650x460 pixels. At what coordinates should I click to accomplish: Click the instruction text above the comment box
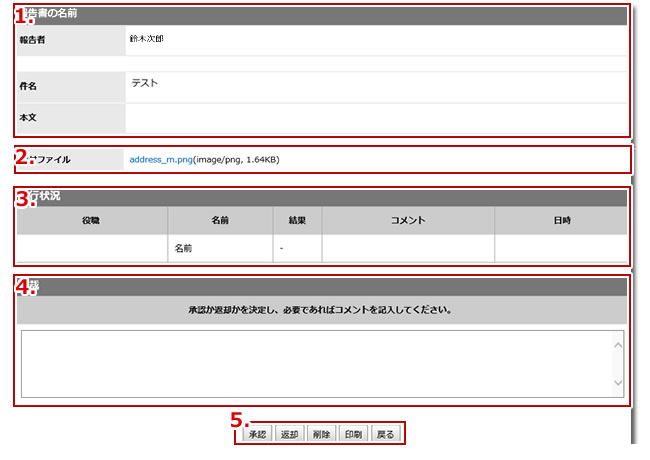coord(321,310)
